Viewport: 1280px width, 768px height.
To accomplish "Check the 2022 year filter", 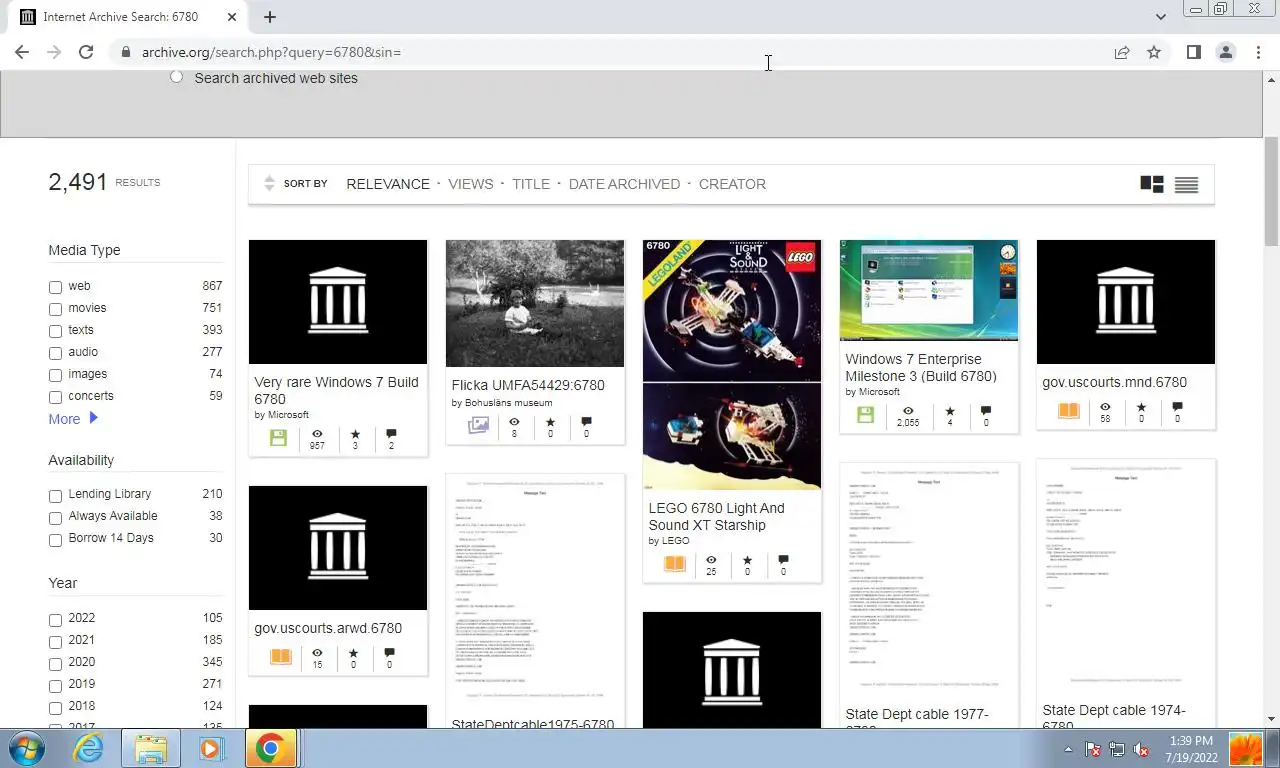I will coord(56,620).
